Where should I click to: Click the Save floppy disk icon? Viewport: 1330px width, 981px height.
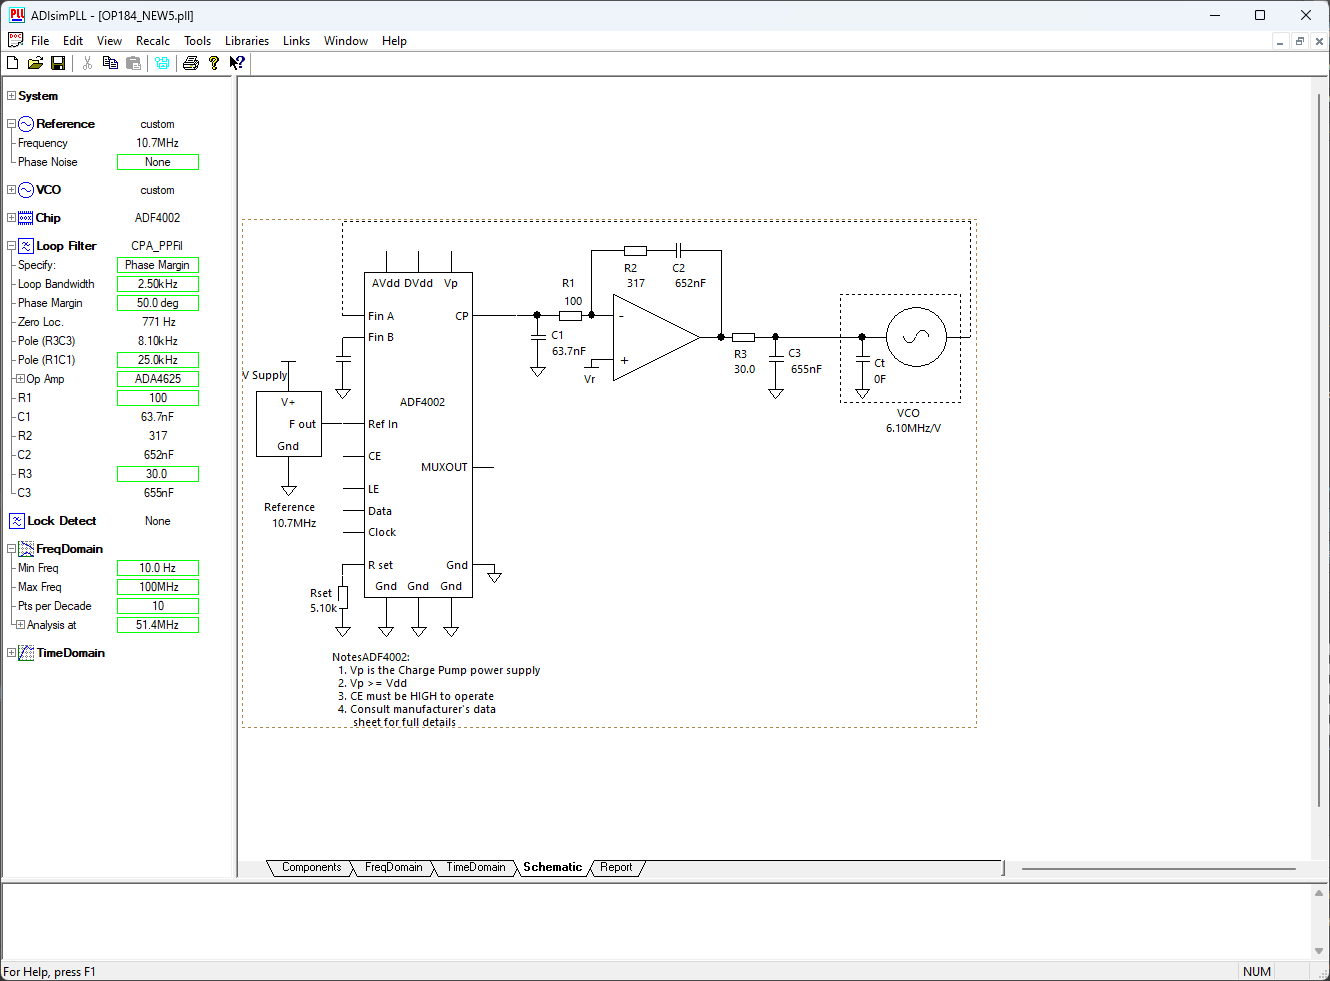58,63
